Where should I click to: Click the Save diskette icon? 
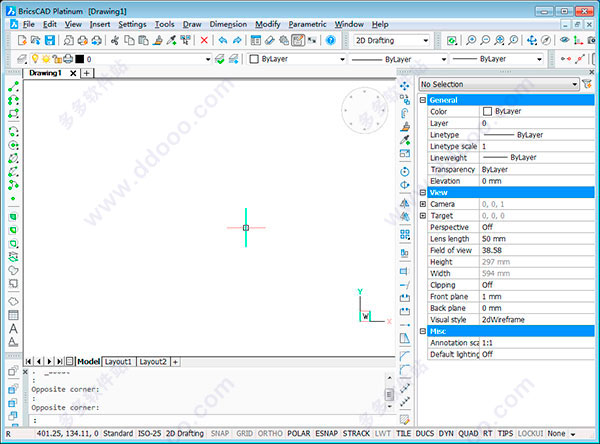tap(50, 40)
